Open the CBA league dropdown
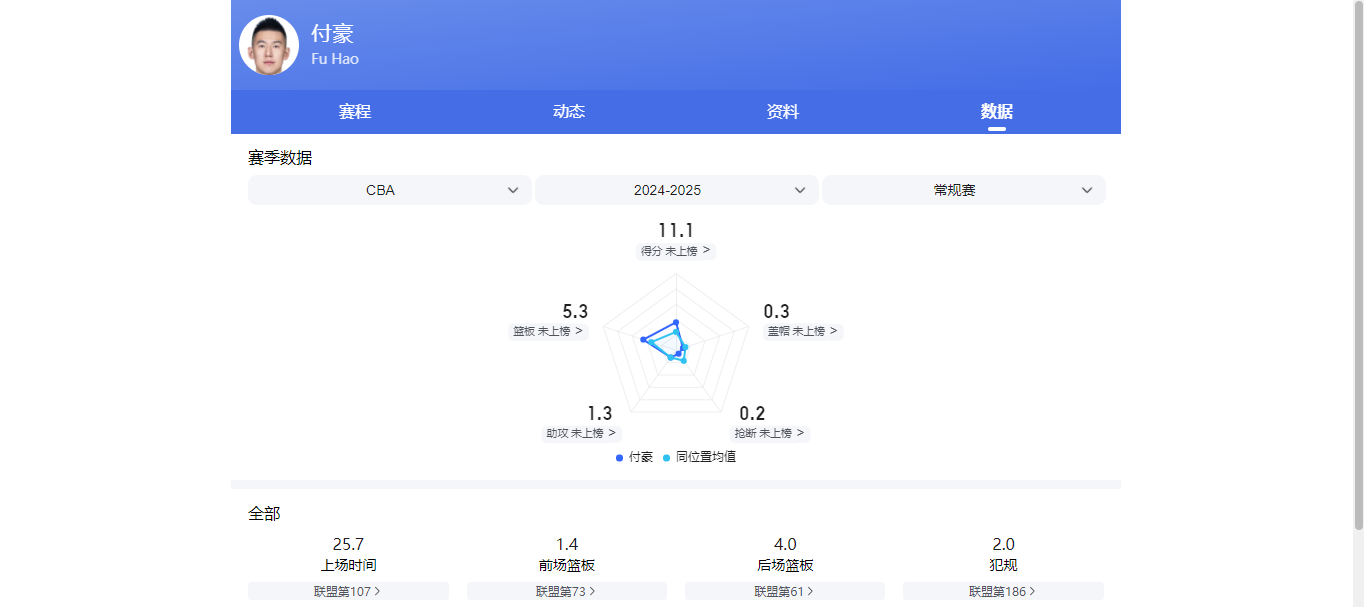 390,190
